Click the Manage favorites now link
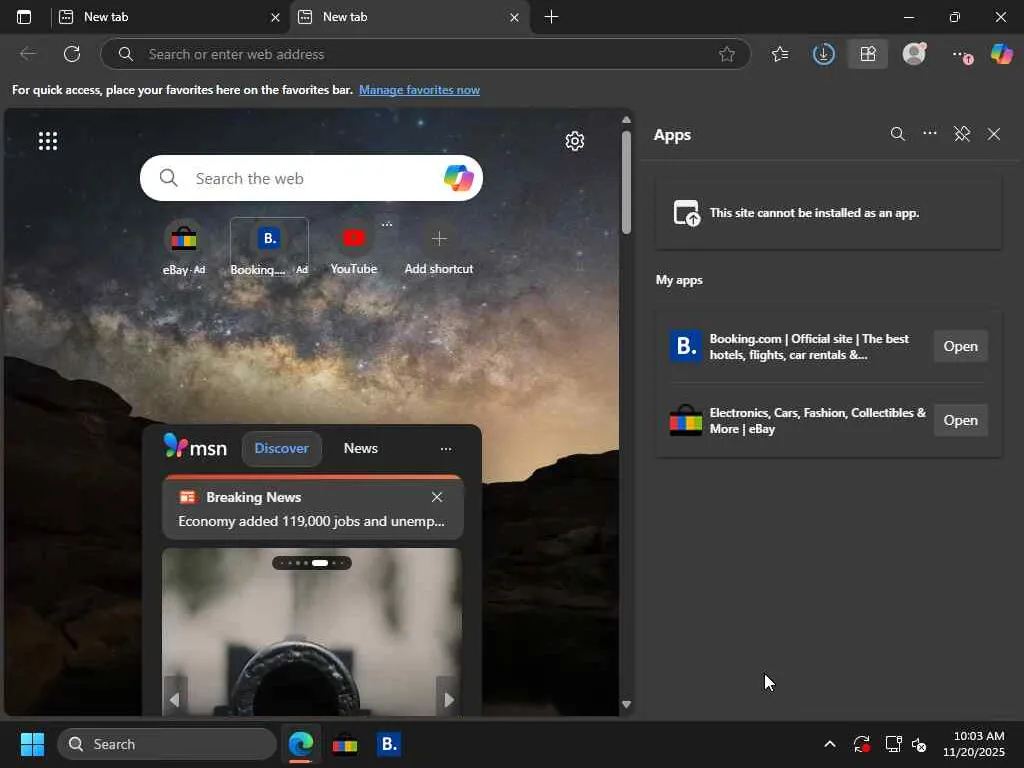This screenshot has height=768, width=1024. (419, 90)
